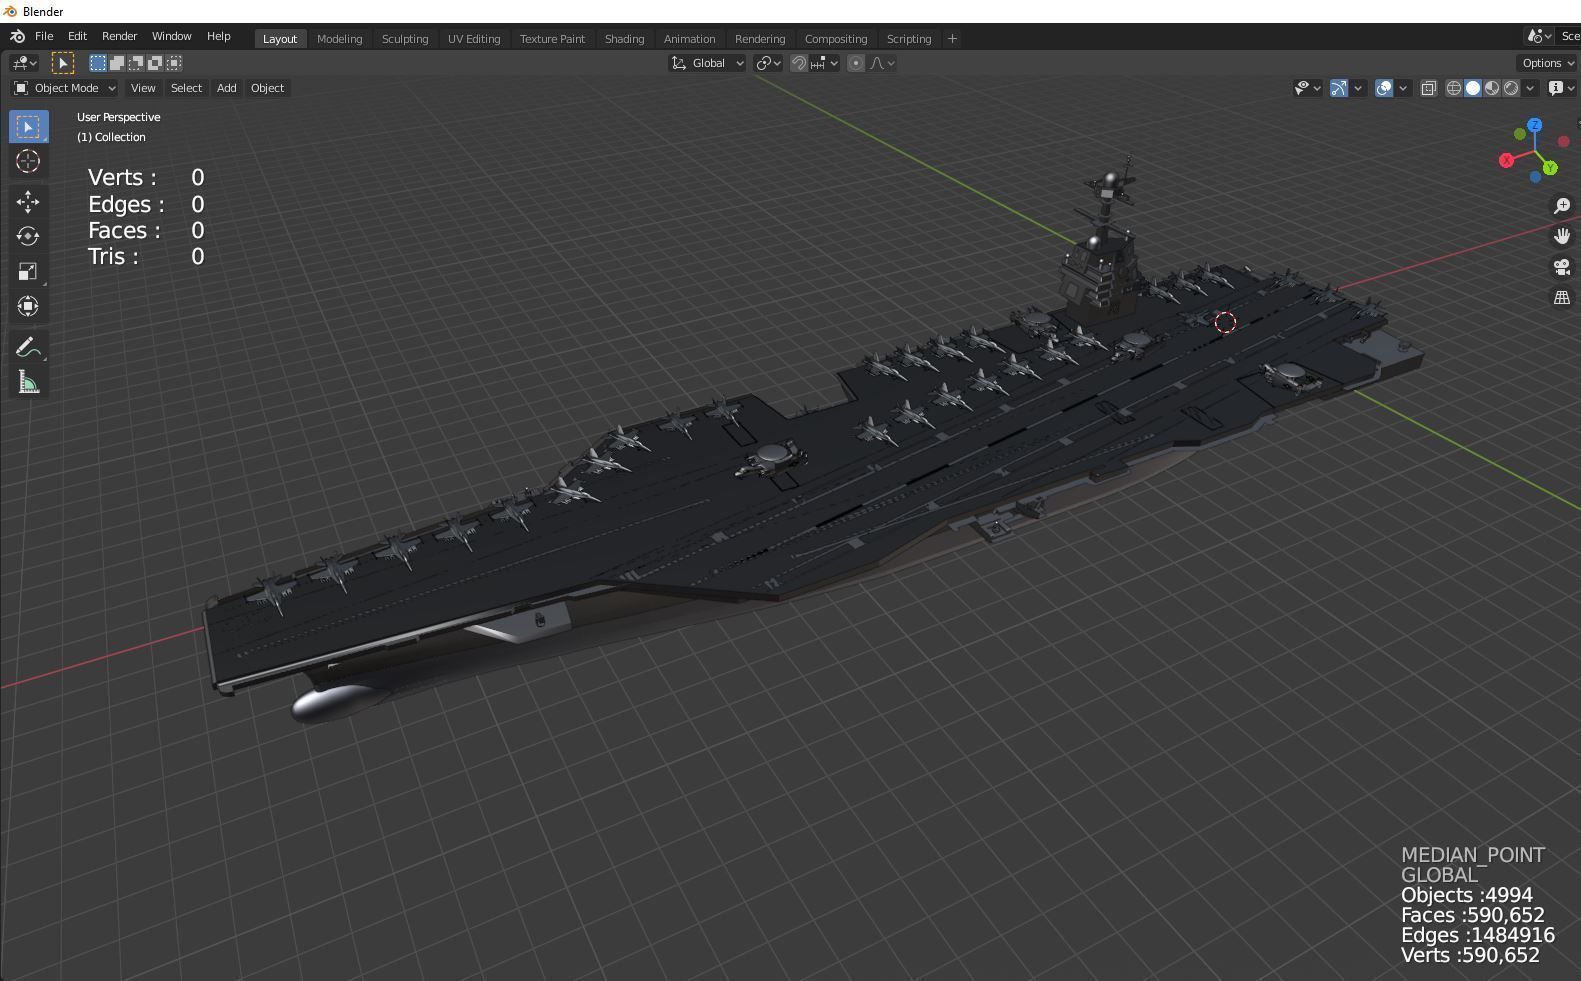Click the active tool arrow icon in header

62,63
